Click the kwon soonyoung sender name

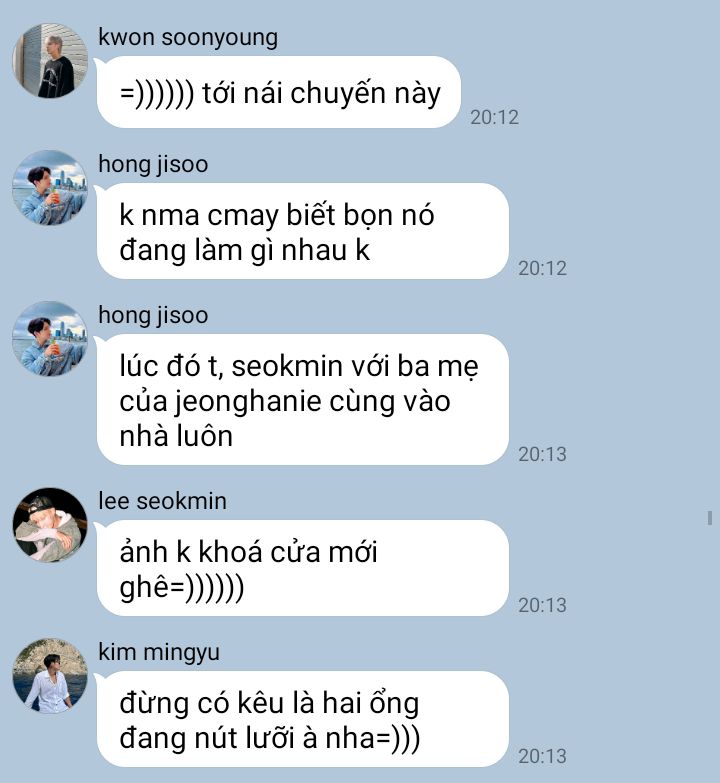tap(188, 38)
